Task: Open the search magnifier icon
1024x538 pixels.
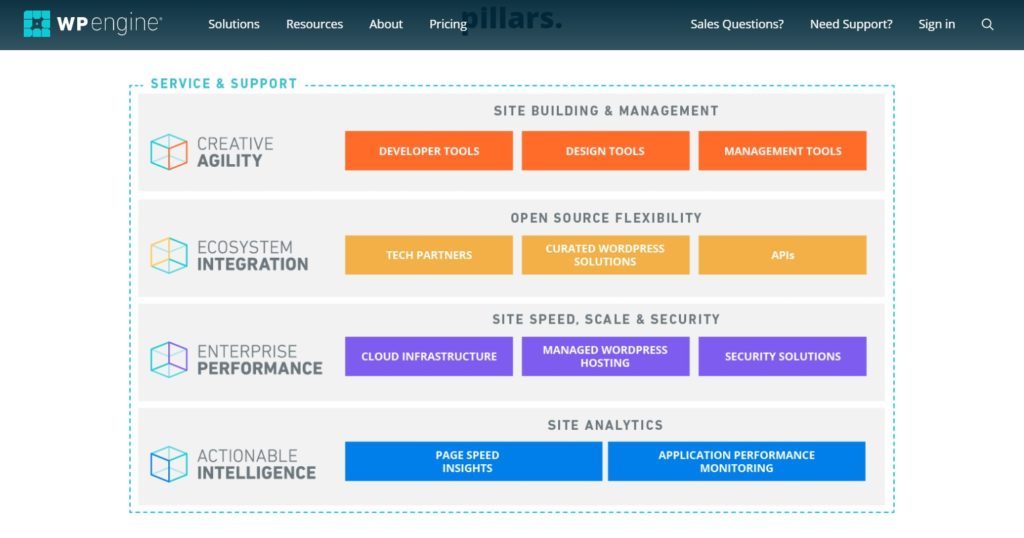Action: click(x=987, y=24)
